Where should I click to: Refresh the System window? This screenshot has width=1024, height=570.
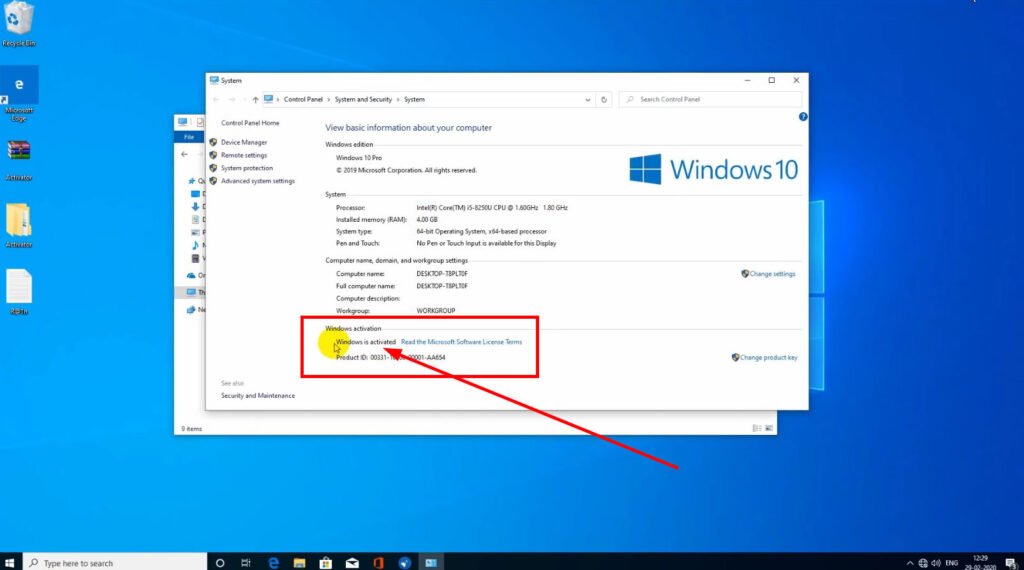coord(604,100)
